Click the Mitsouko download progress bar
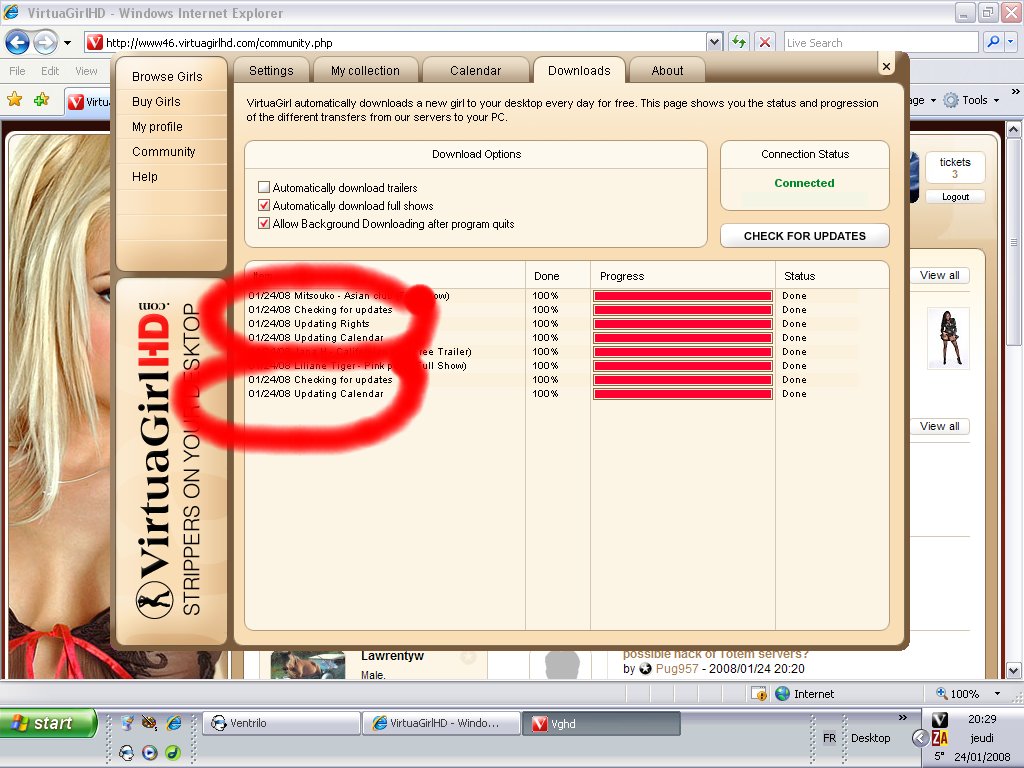The height and width of the screenshot is (768, 1024). [683, 296]
